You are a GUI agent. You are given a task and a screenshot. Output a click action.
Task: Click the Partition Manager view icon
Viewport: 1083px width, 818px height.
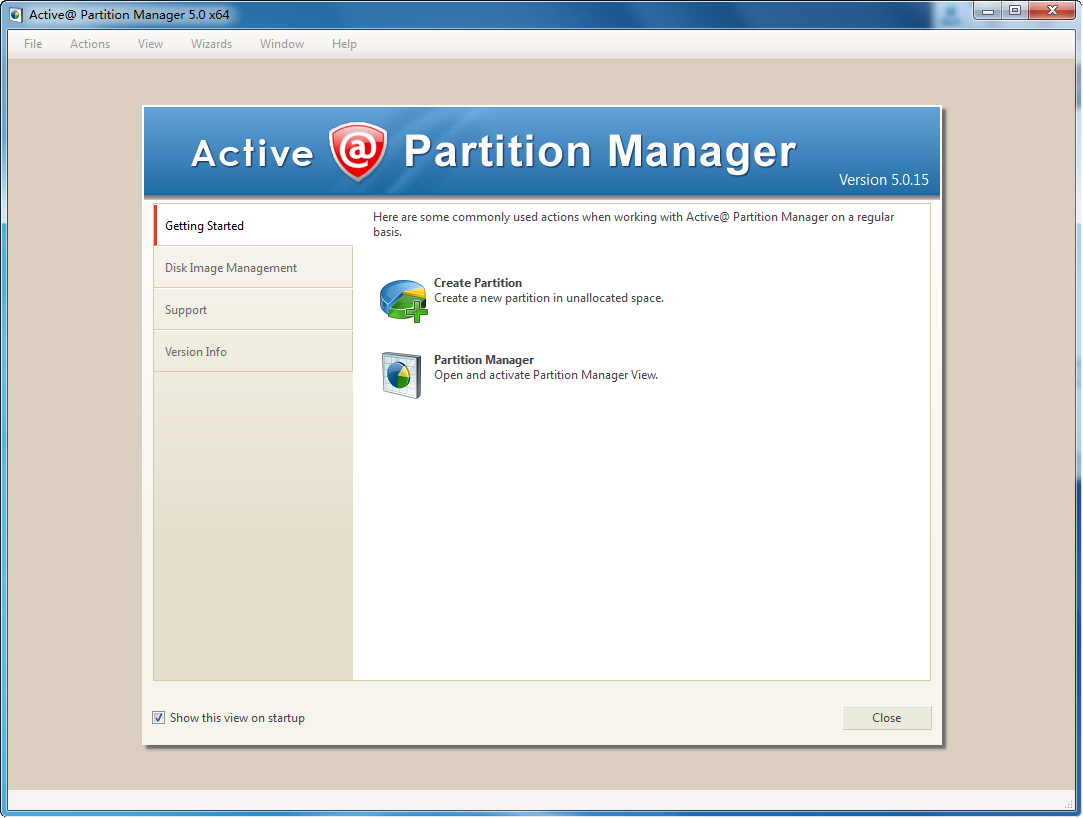[401, 375]
